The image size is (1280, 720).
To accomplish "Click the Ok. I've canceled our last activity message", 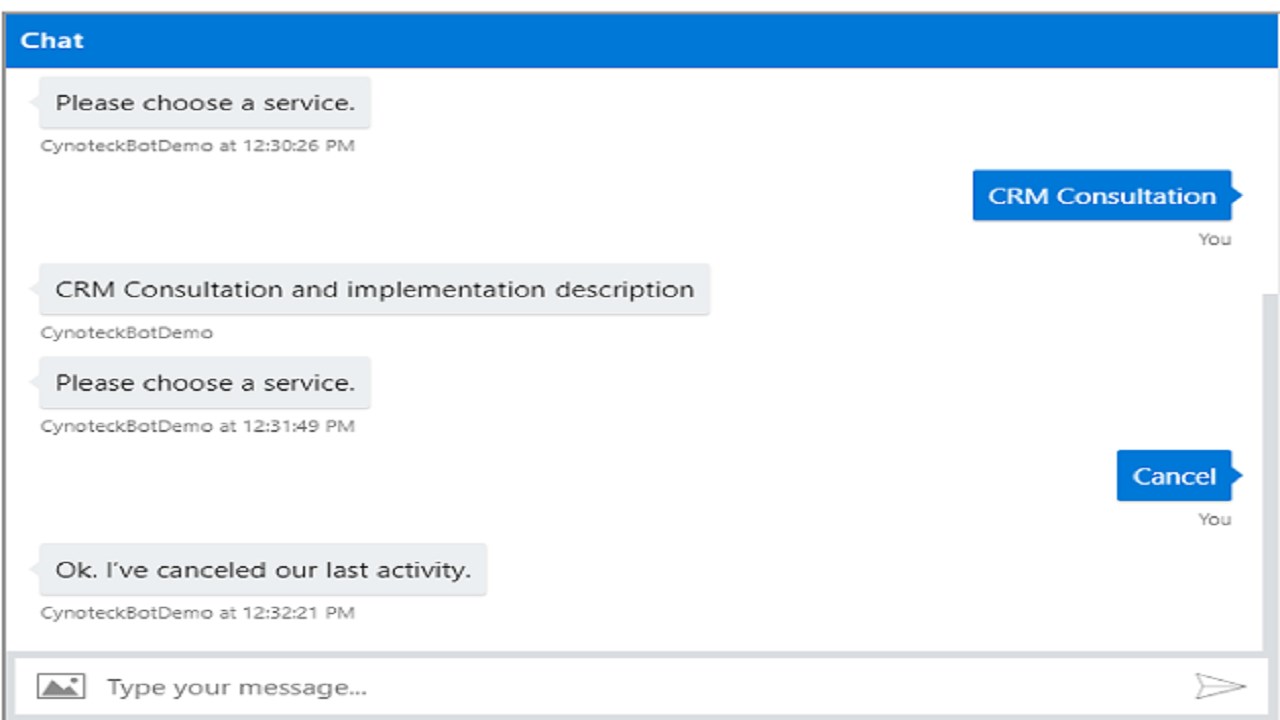I will click(263, 570).
